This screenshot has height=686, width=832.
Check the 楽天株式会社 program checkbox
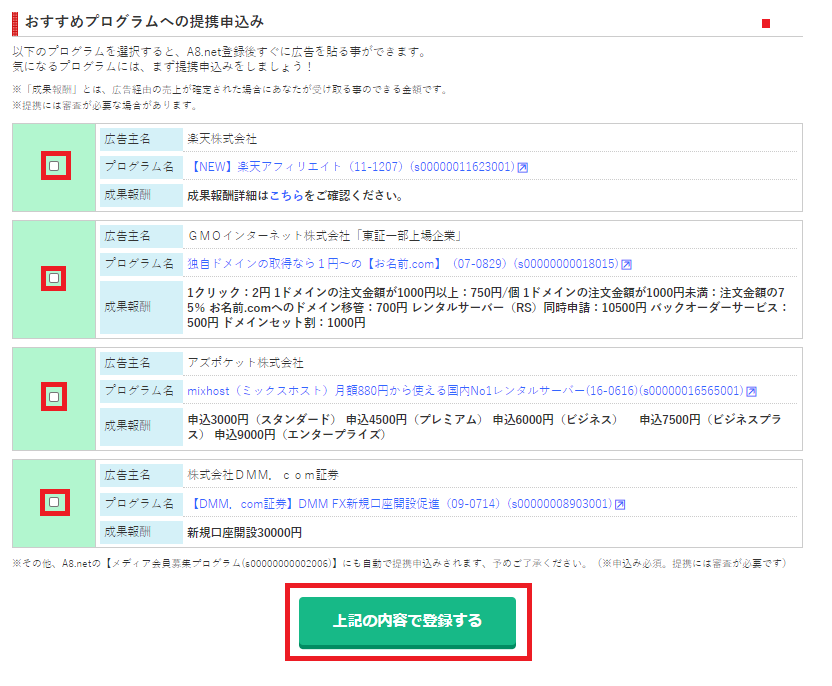click(x=54, y=166)
